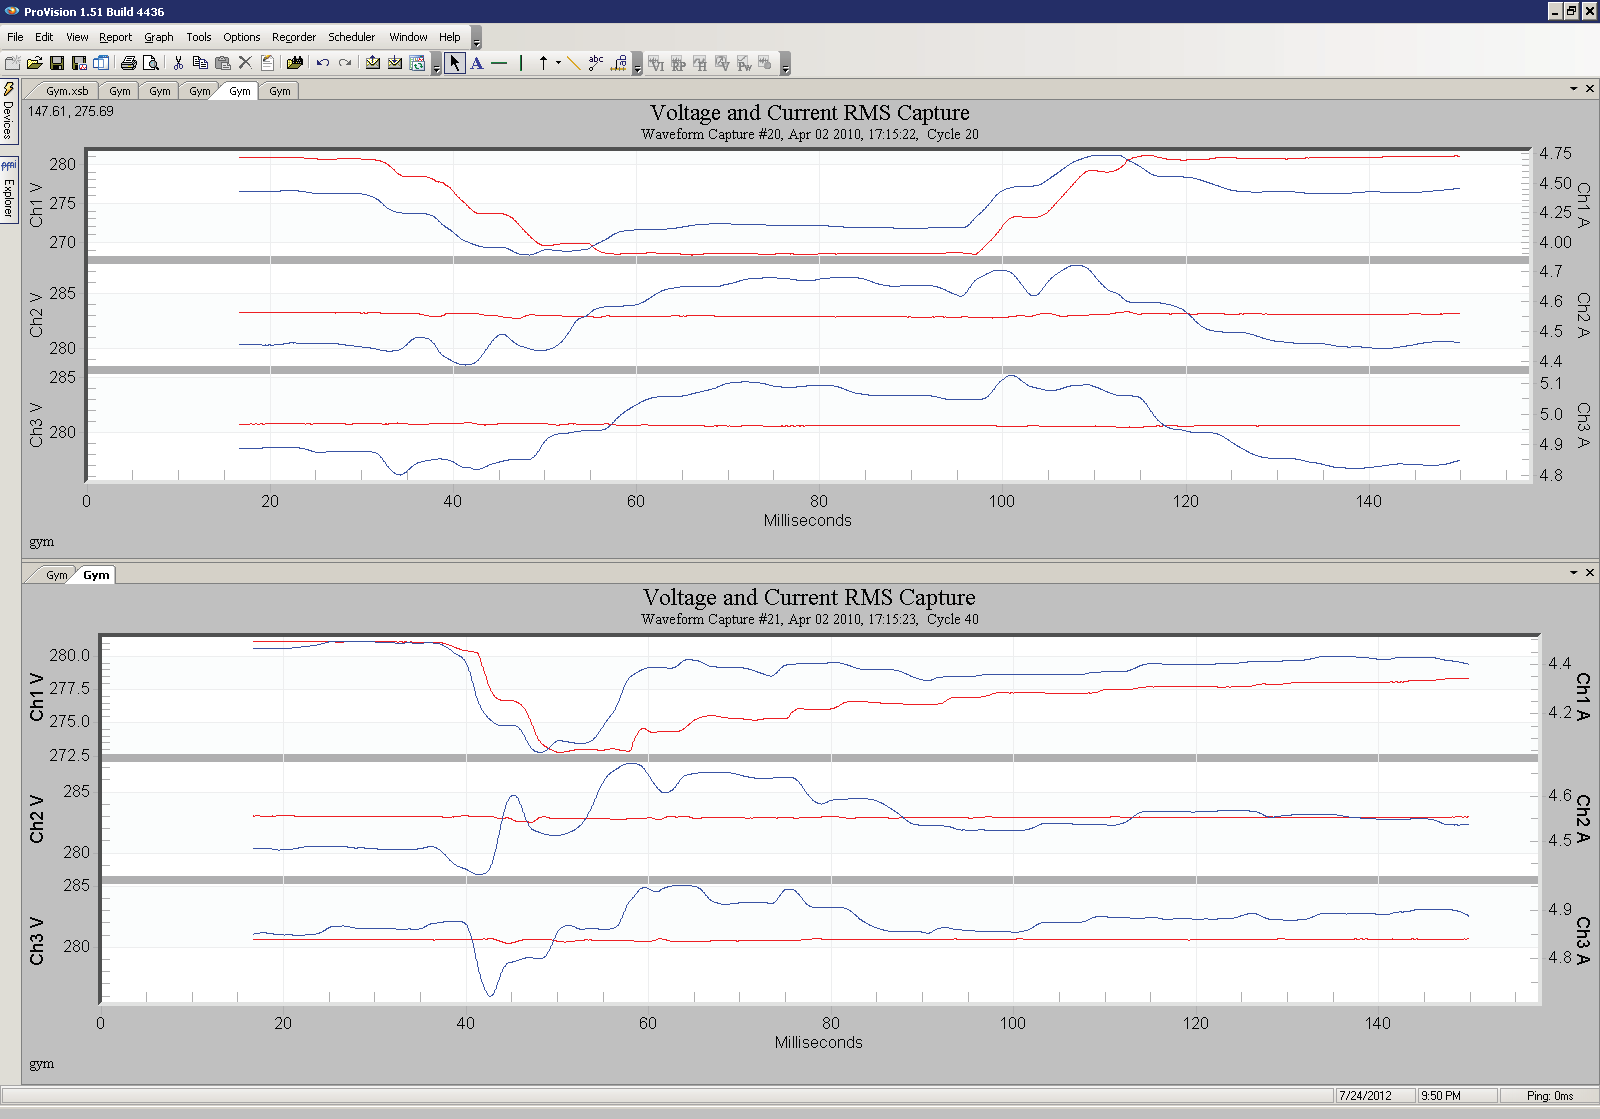Select the abc callout label tool
This screenshot has width=1600, height=1119.
[x=595, y=62]
